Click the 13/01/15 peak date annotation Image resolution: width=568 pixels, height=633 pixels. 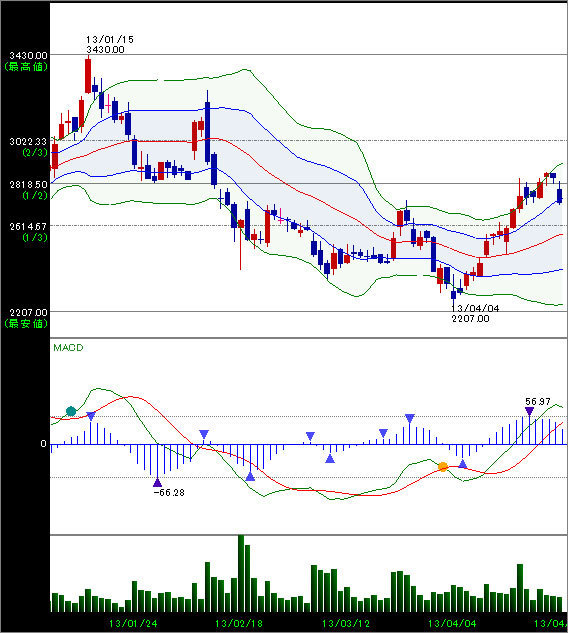tap(110, 40)
